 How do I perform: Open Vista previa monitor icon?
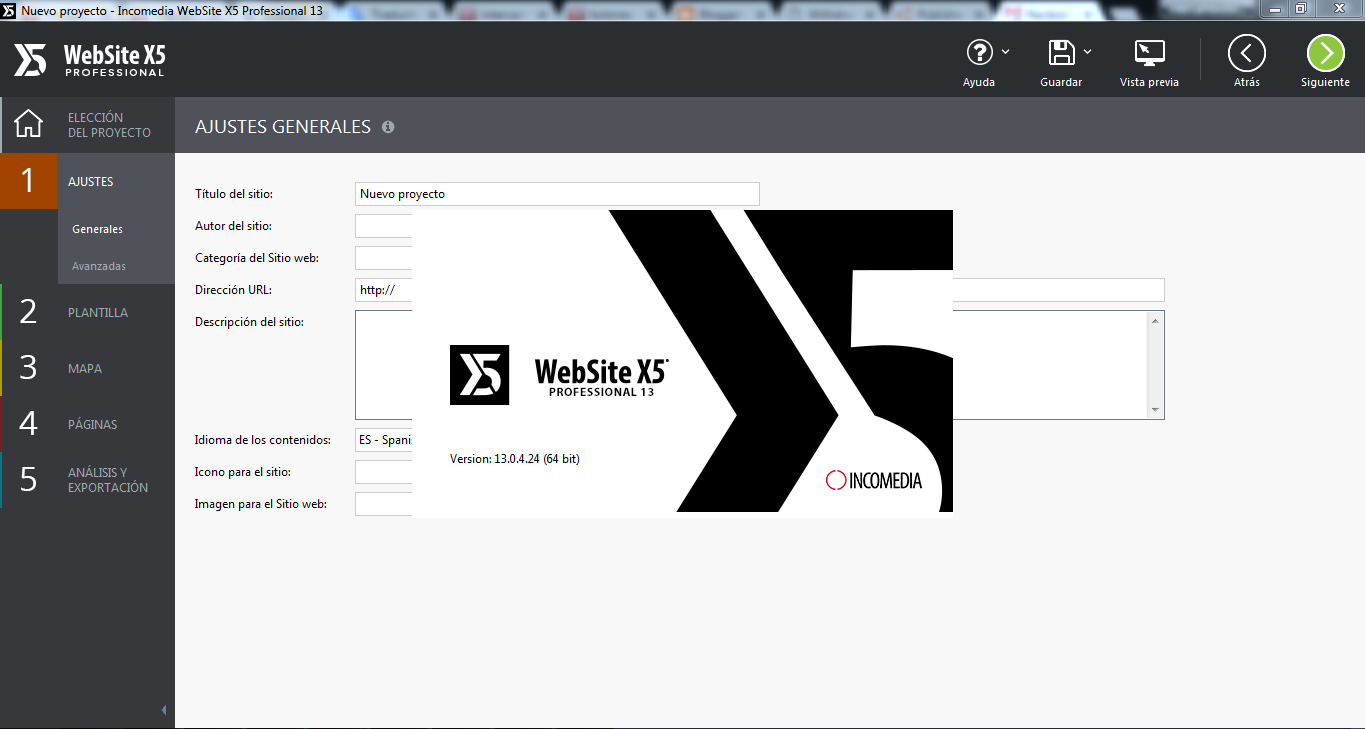click(1149, 53)
